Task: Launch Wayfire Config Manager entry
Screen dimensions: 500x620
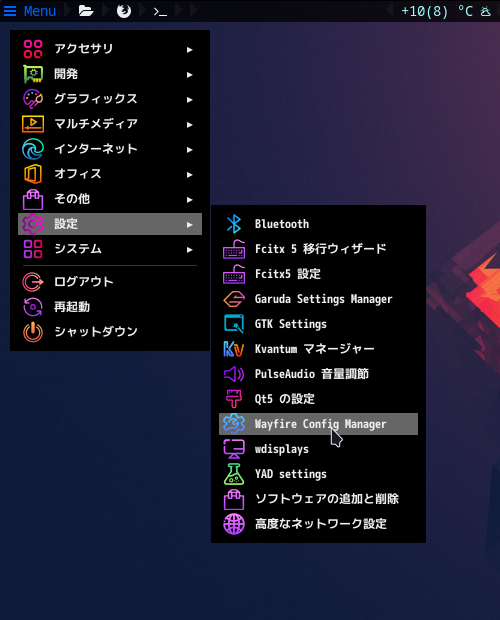Action: coord(318,424)
